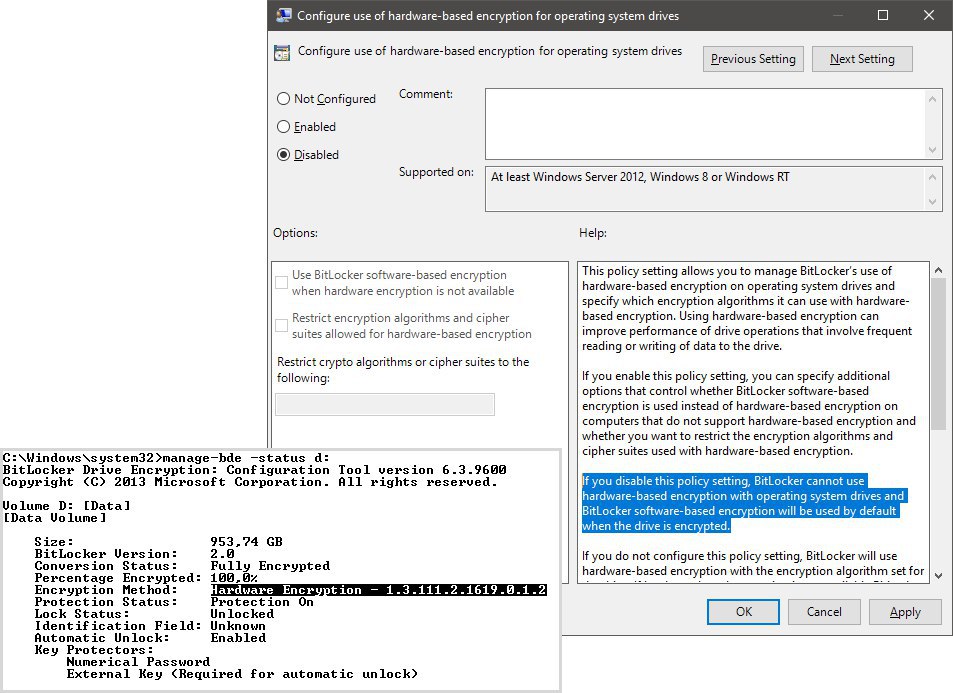Click 'manage-bde -status d:' command line
Screen dimensions: 953x693
[x=246, y=458]
